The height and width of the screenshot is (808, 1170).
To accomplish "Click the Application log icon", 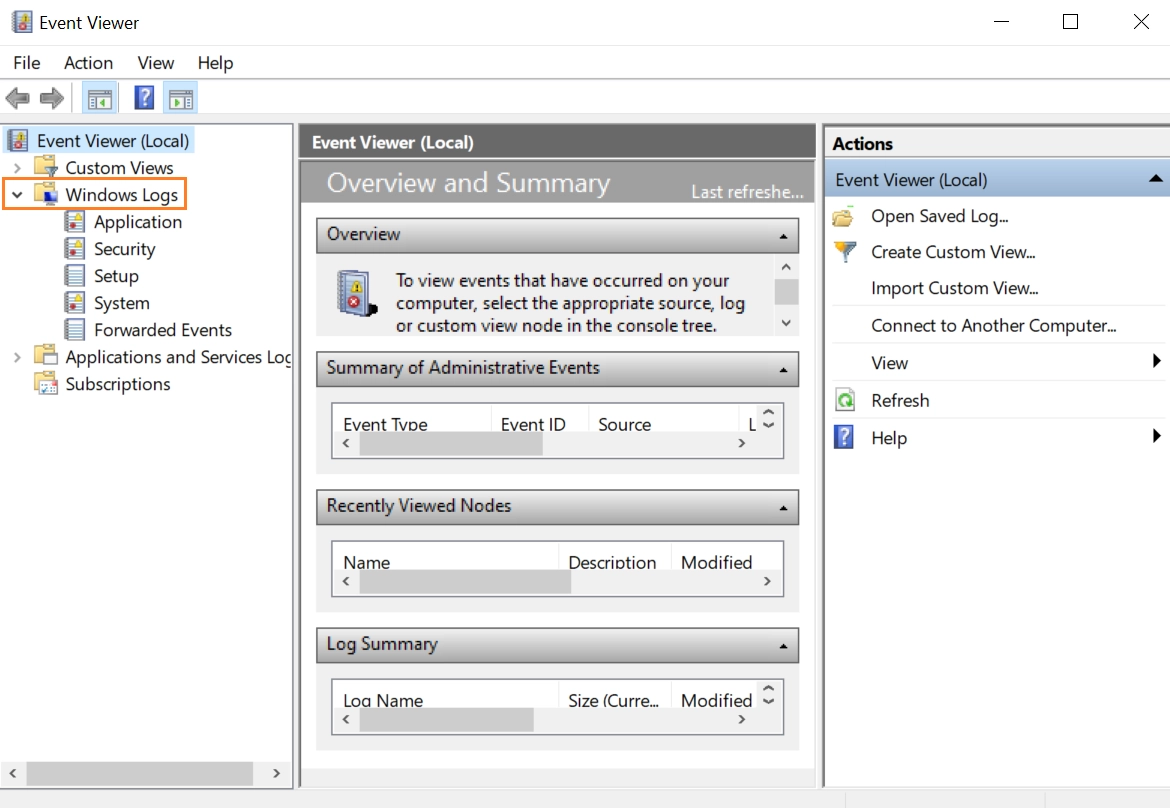I will coord(75,222).
